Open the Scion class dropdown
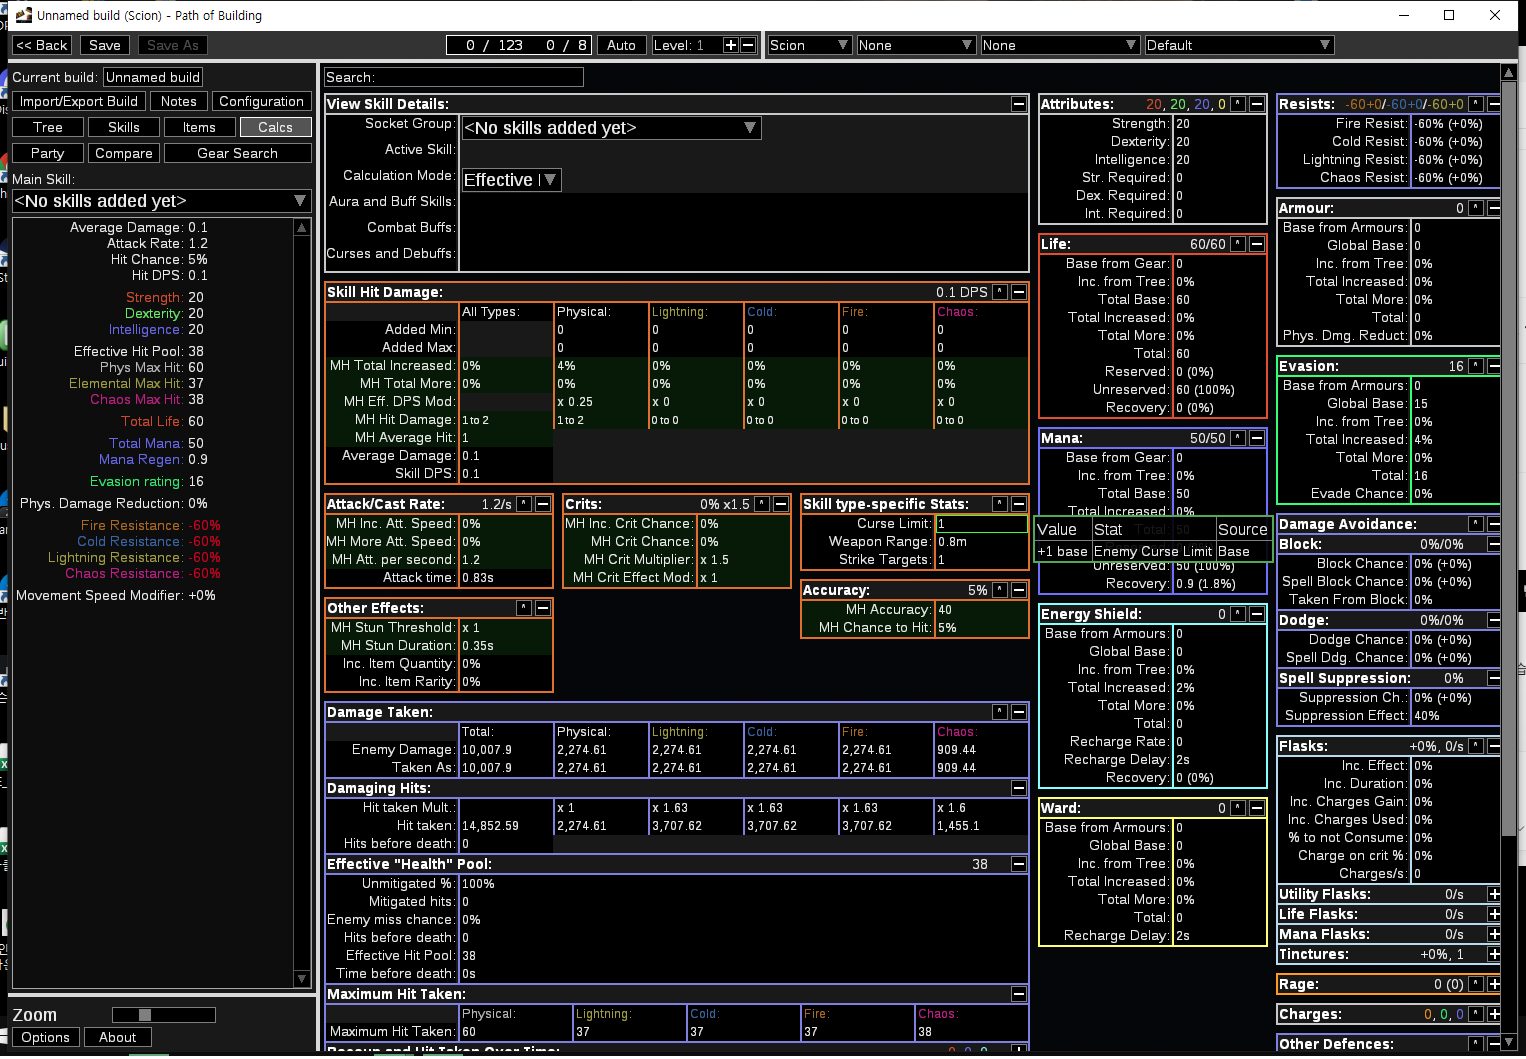This screenshot has width=1526, height=1059. click(810, 45)
